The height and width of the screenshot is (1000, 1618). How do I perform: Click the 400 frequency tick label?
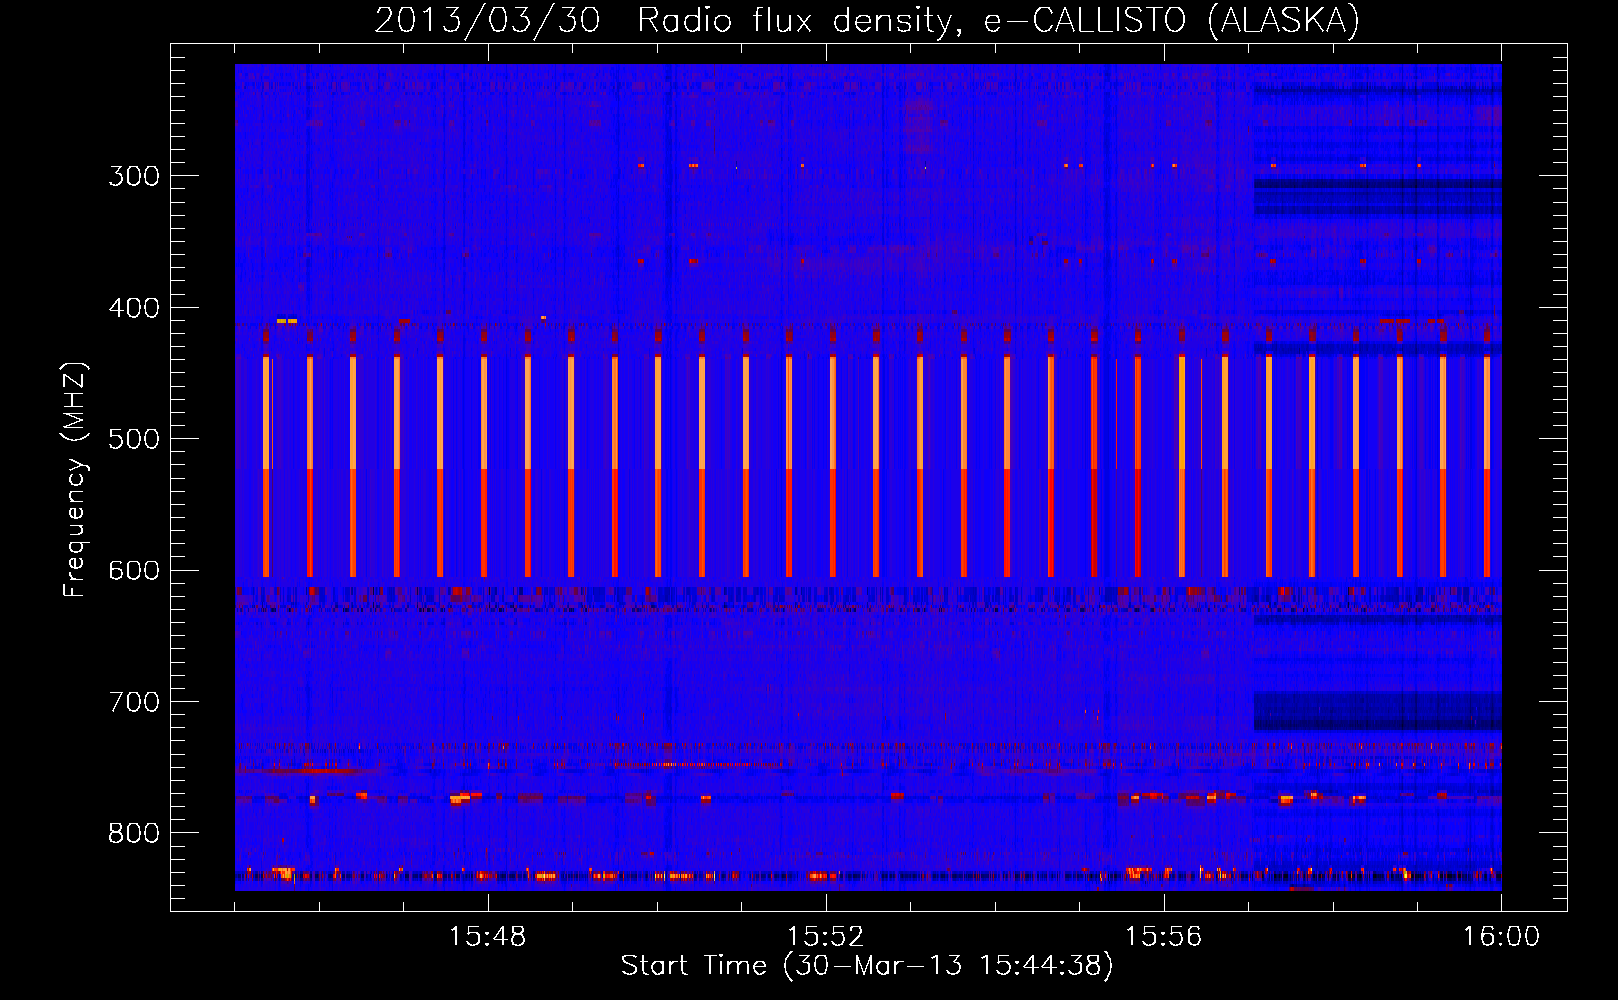tap(134, 308)
